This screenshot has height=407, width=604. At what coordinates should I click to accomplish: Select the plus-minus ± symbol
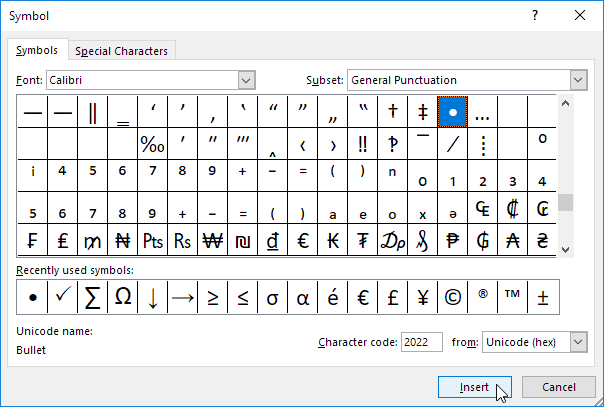543,297
